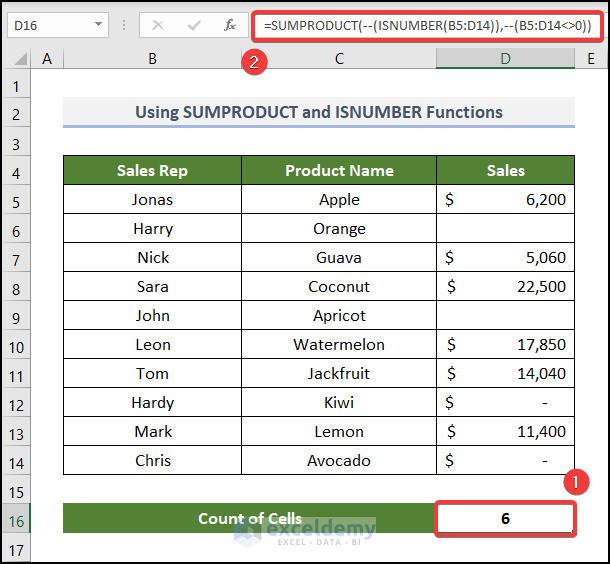Select the cell containing Tom
610x564 pixels.
pos(152,373)
